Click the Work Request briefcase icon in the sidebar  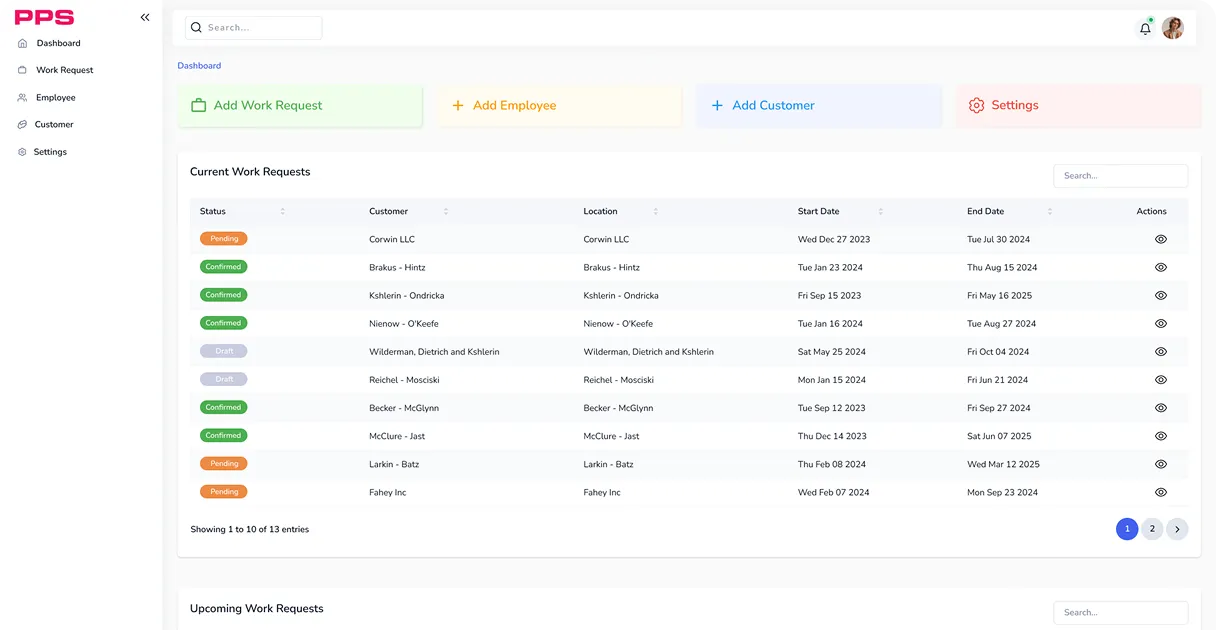click(23, 70)
